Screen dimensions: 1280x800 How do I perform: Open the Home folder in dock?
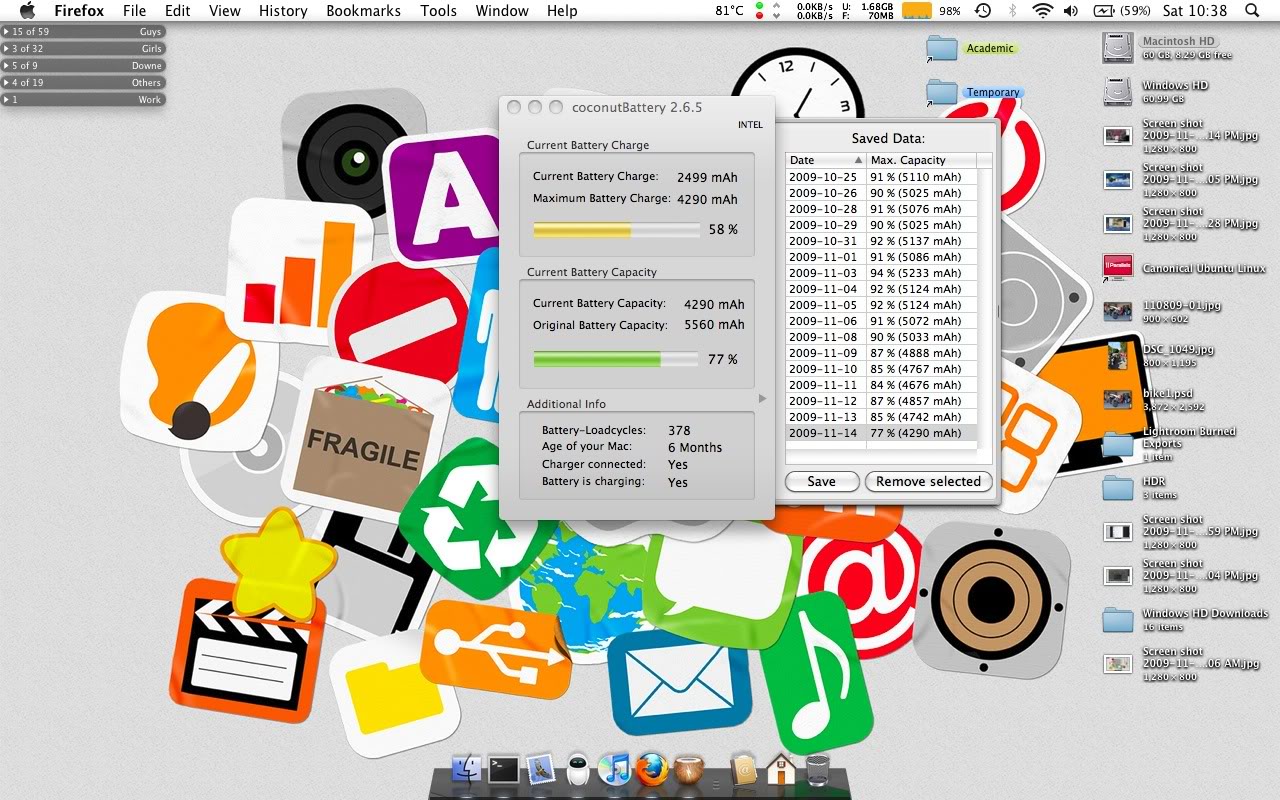780,769
